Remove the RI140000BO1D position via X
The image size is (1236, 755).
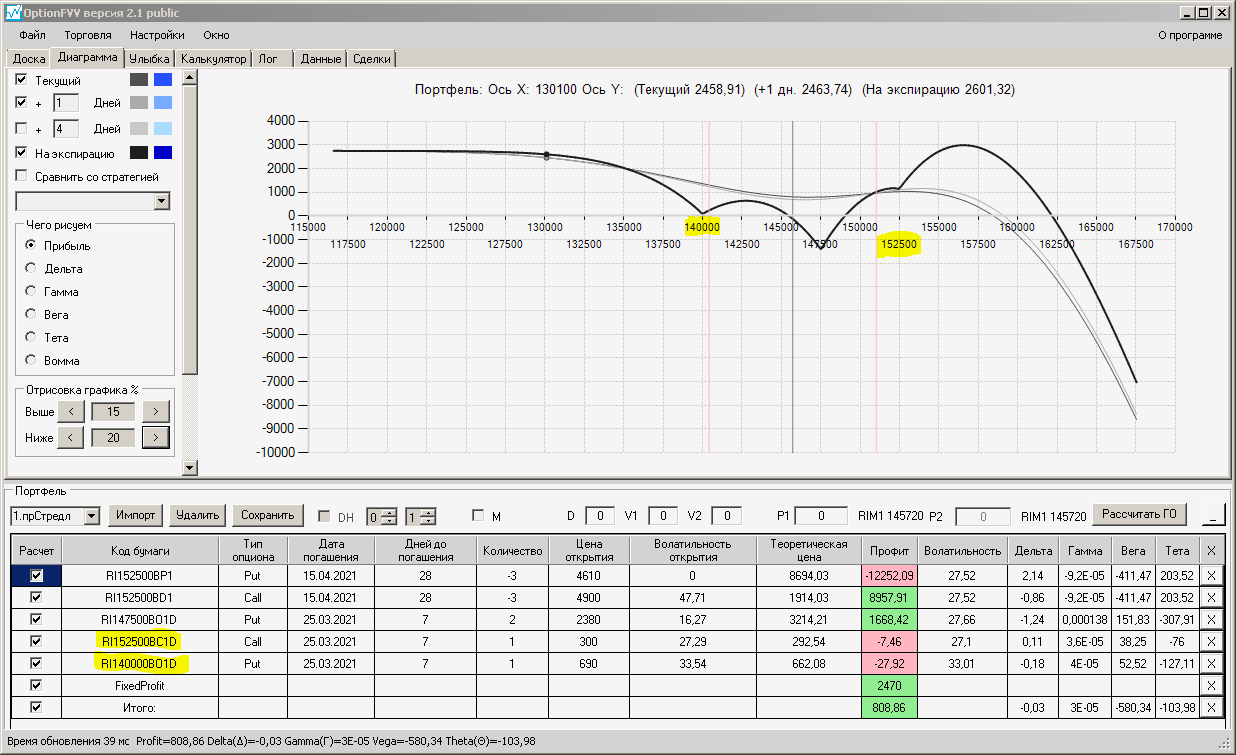click(x=1210, y=663)
